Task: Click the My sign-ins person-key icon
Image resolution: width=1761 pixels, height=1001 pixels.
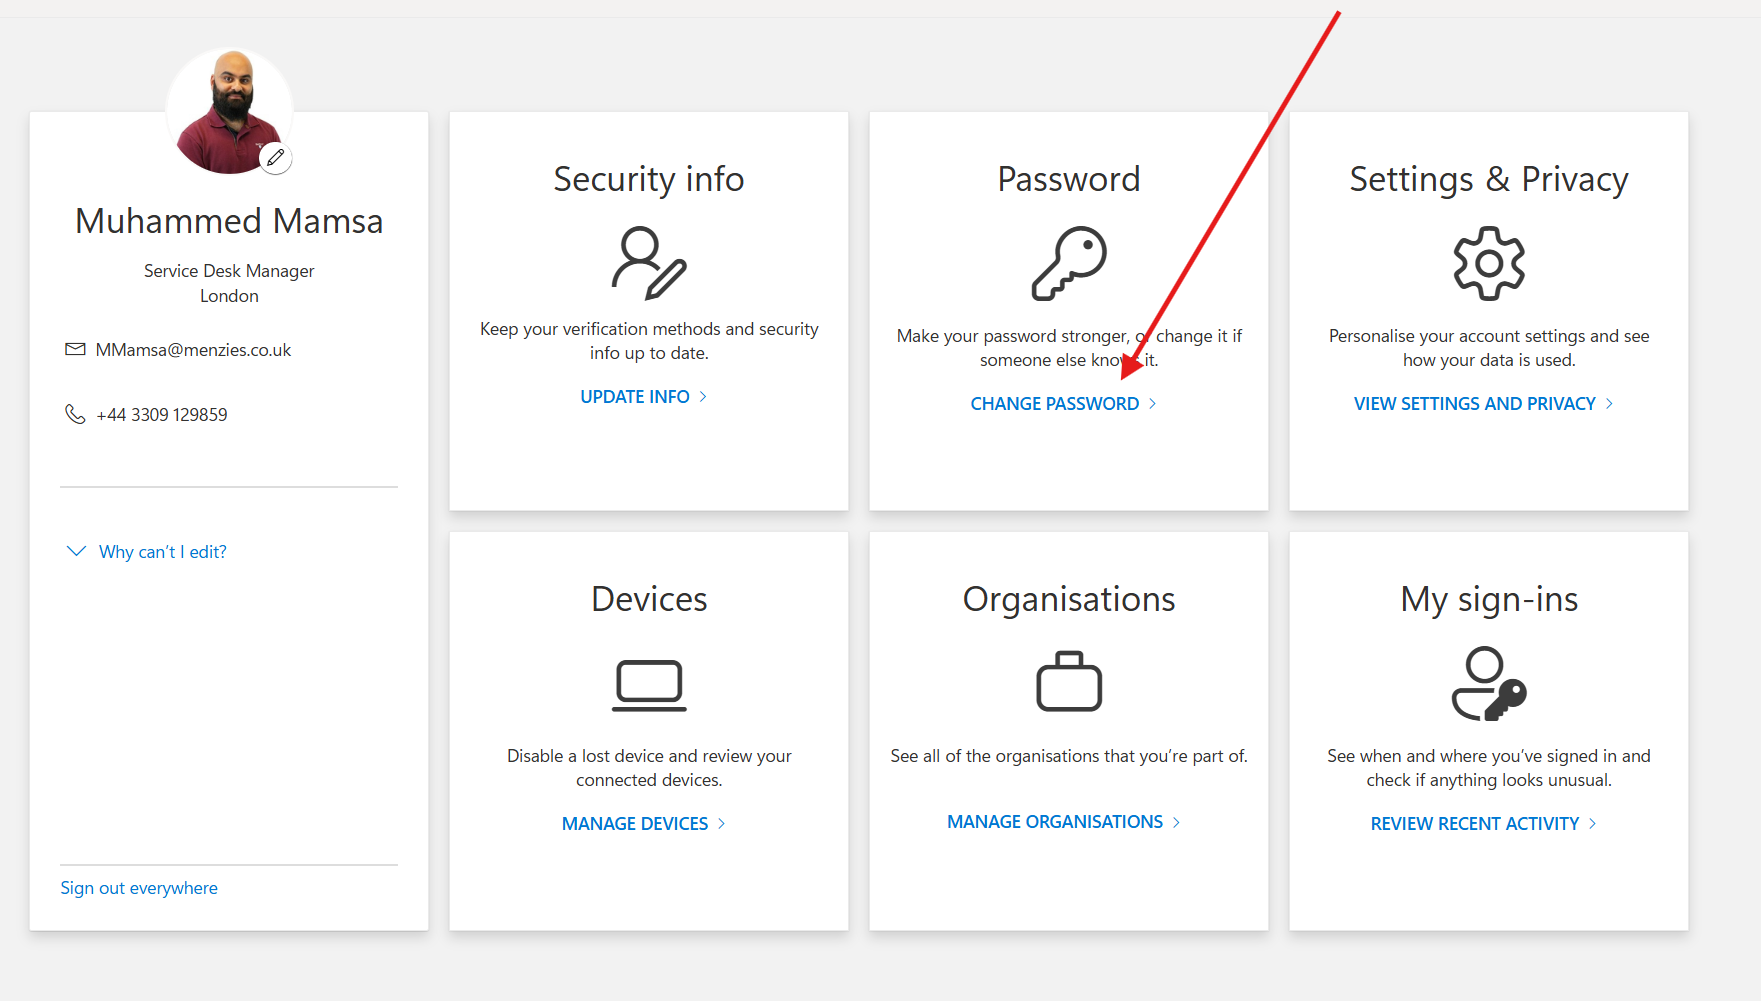Action: (x=1488, y=684)
